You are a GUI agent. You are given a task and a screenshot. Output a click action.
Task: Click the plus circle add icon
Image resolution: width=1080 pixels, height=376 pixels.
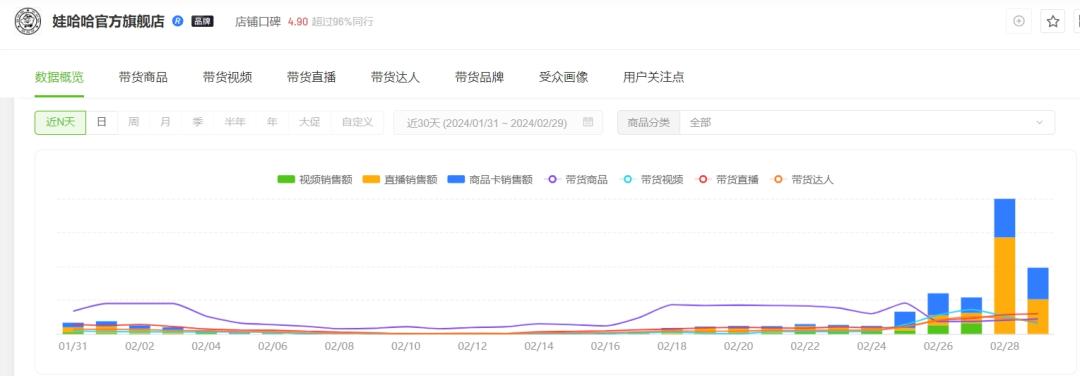click(x=1019, y=21)
